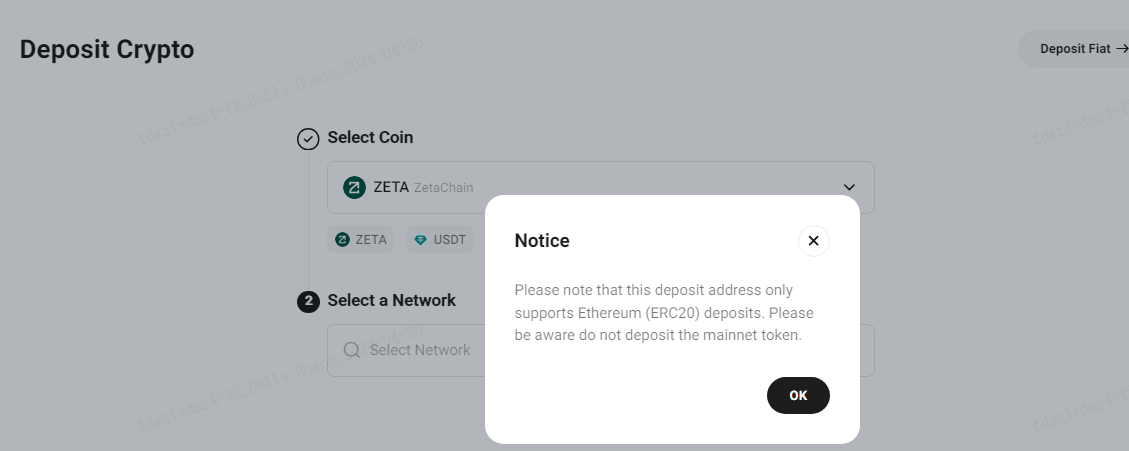Click the USDT diamond icon in the chip
Viewport: 1129px width, 451px height.
[x=420, y=240]
